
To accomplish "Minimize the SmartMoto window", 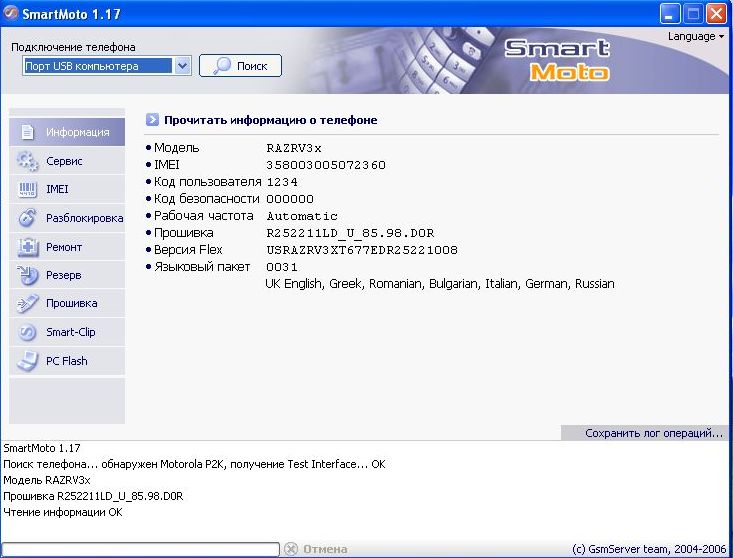I will click(669, 14).
